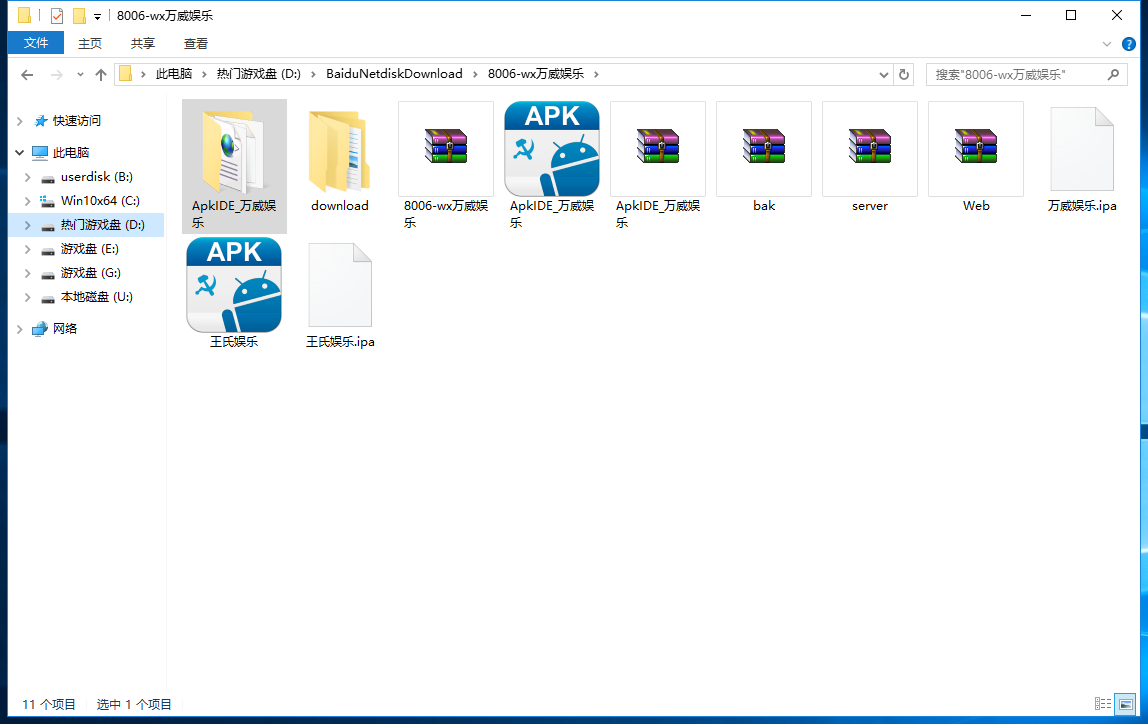Select the Web archive icon
This screenshot has width=1148, height=724.
point(976,149)
